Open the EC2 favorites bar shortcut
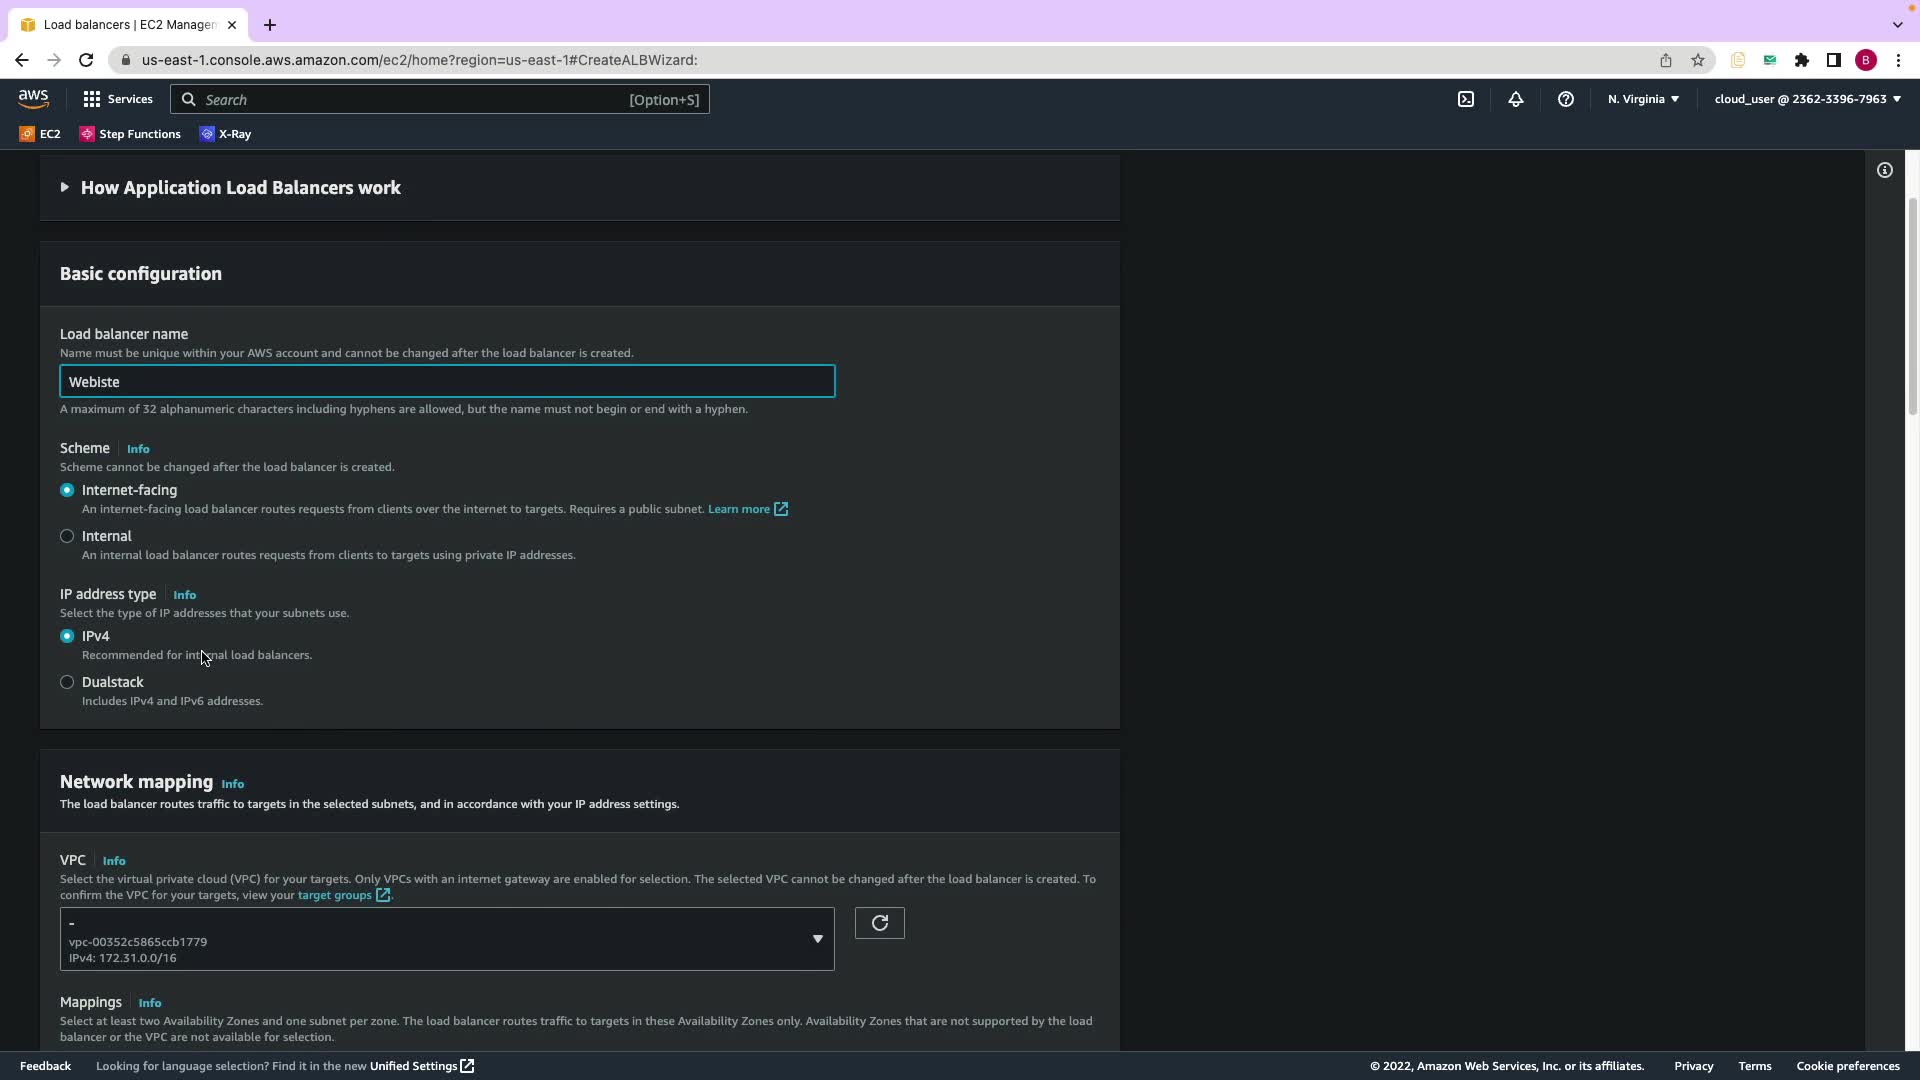This screenshot has height=1080, width=1920. coord(40,134)
